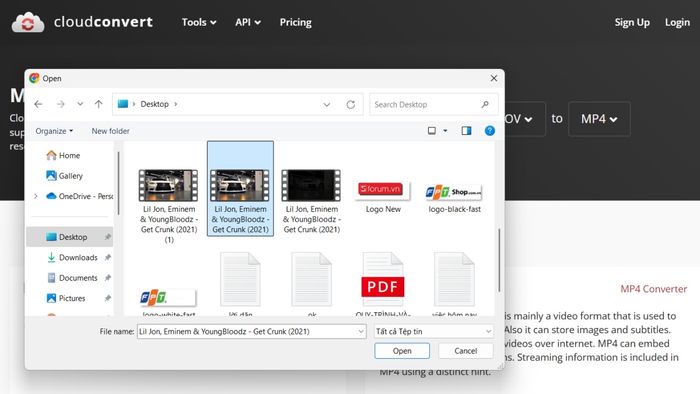Select the PDF document file icon
Image resolution: width=700 pixels, height=394 pixels.
[383, 280]
